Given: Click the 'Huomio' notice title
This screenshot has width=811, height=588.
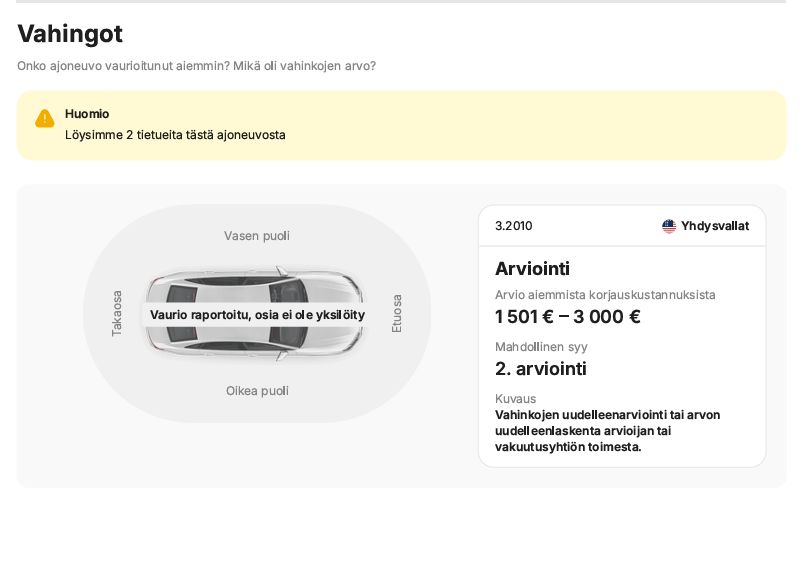Looking at the screenshot, I should (x=87, y=114).
